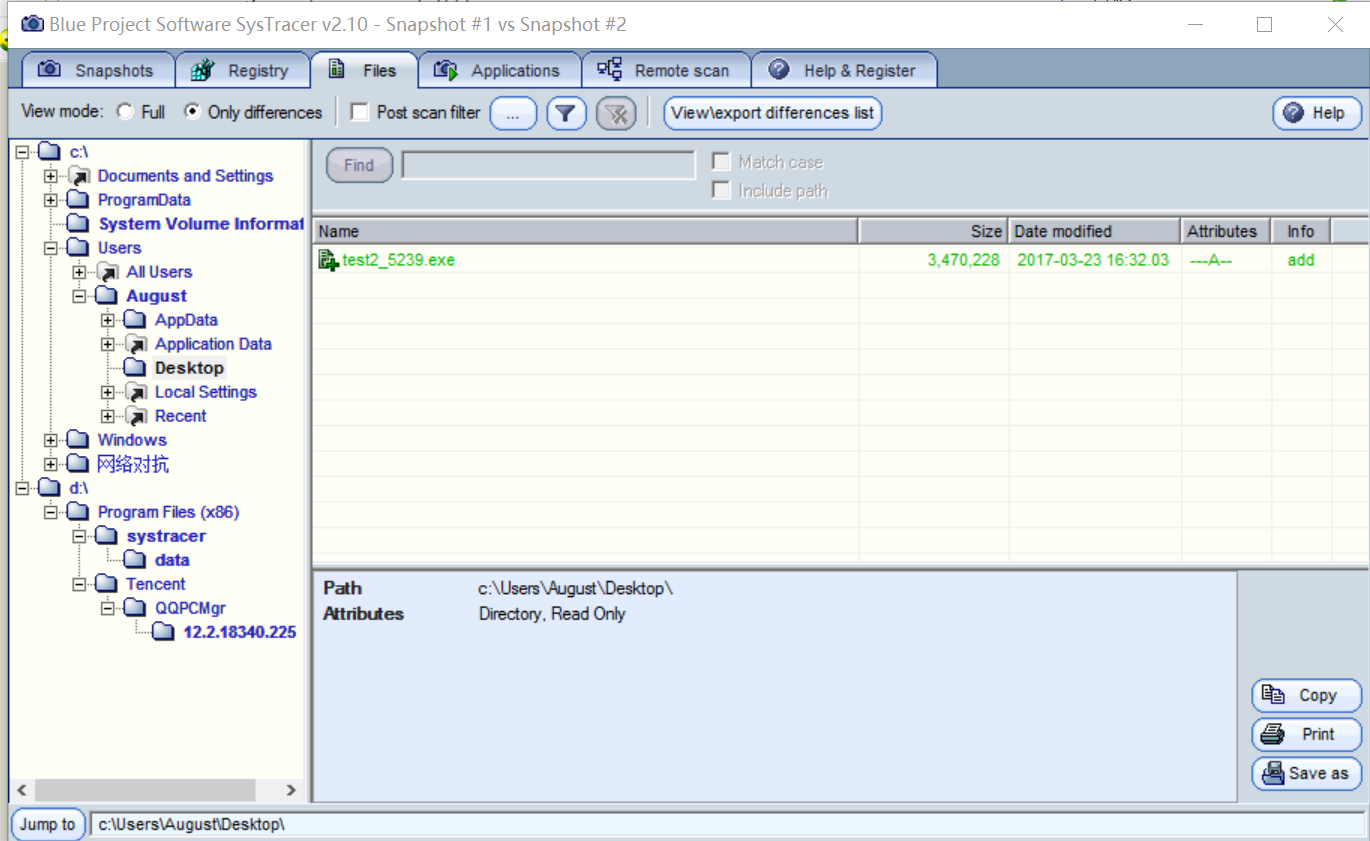This screenshot has width=1370, height=841.
Task: Select Only differences view mode
Action: [192, 112]
